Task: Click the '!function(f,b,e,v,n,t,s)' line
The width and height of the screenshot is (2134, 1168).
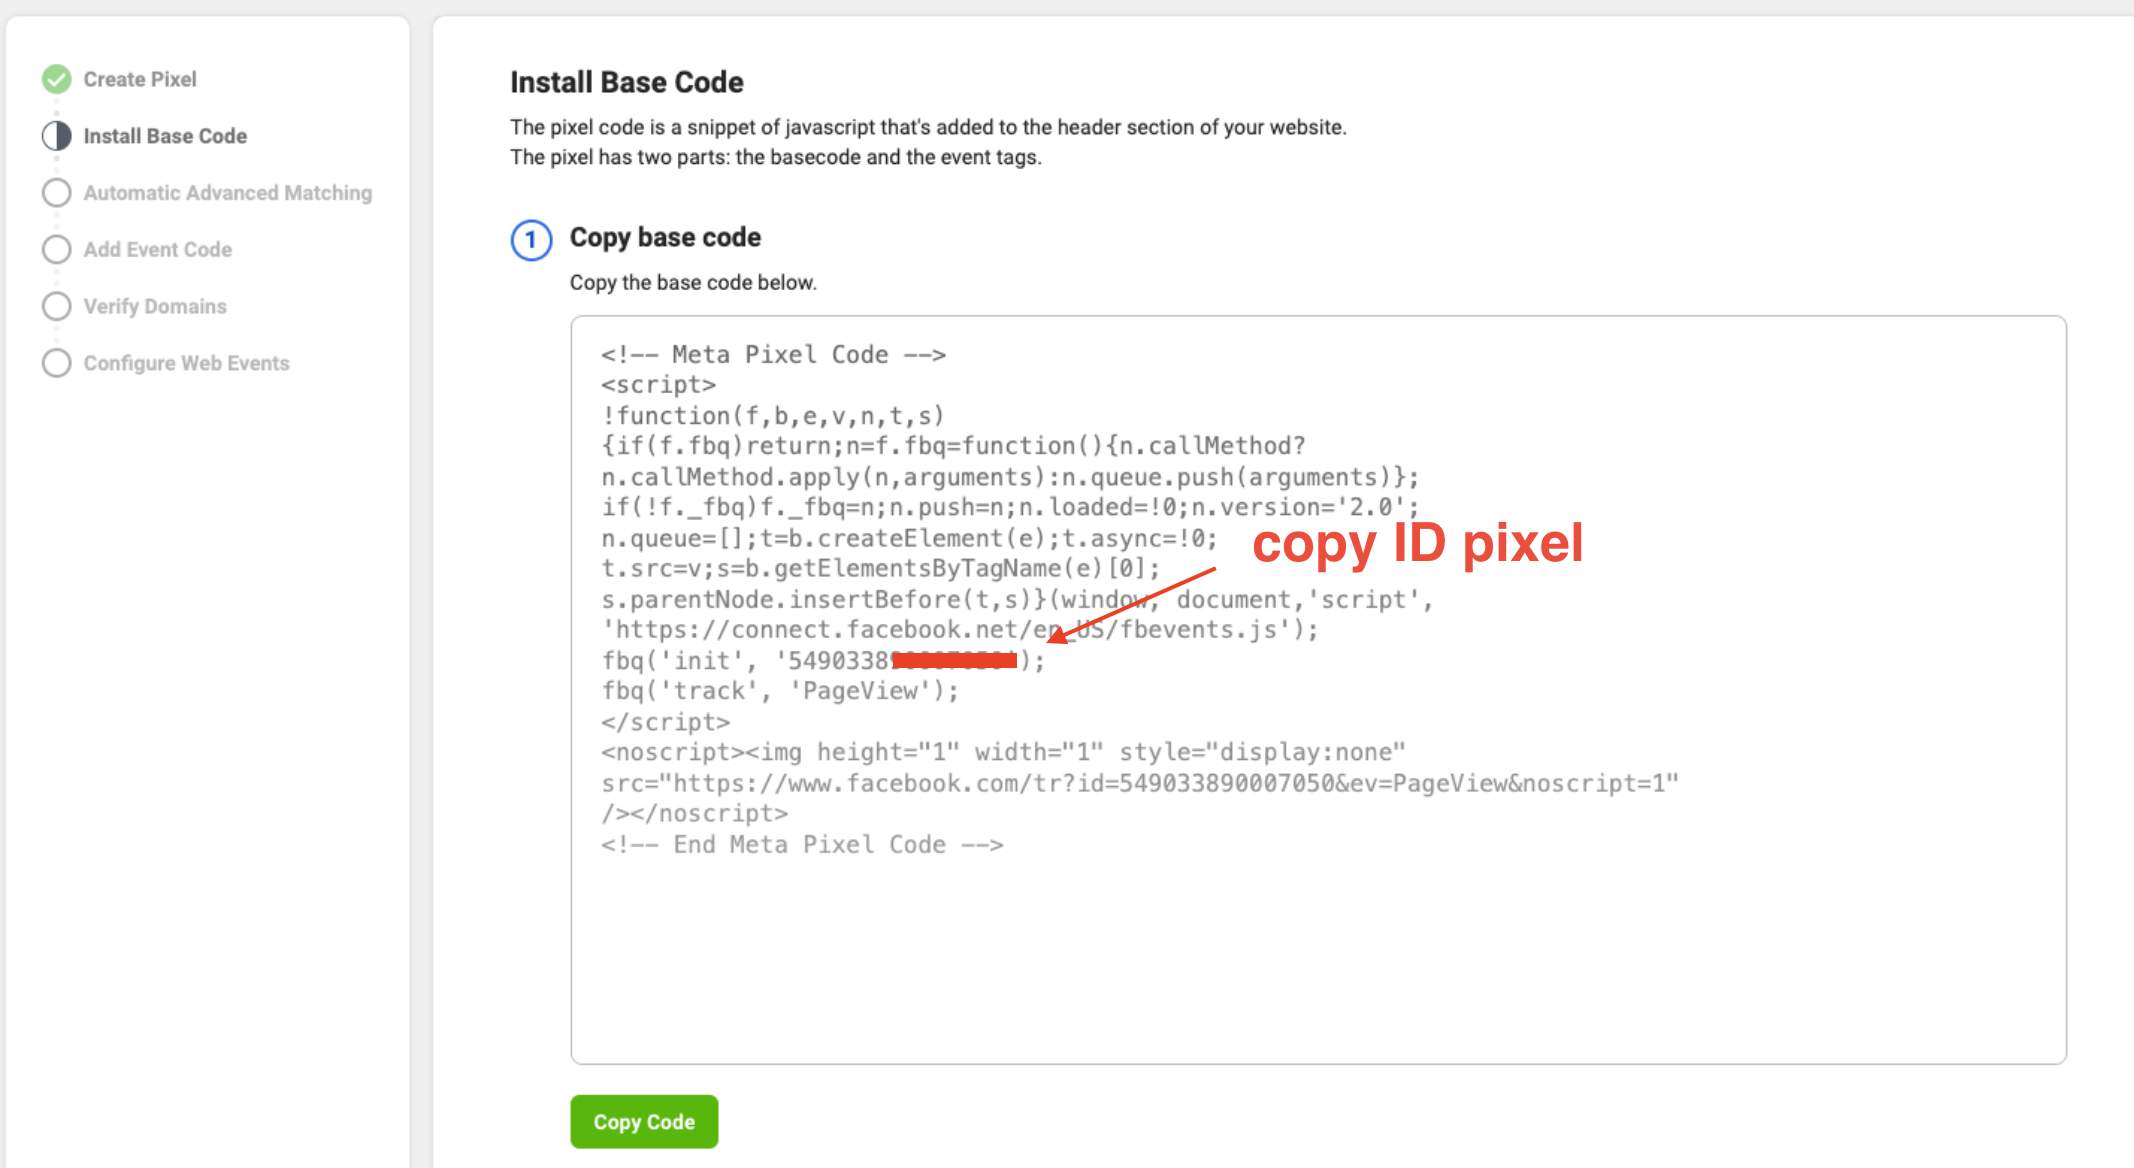Action: coord(773,416)
